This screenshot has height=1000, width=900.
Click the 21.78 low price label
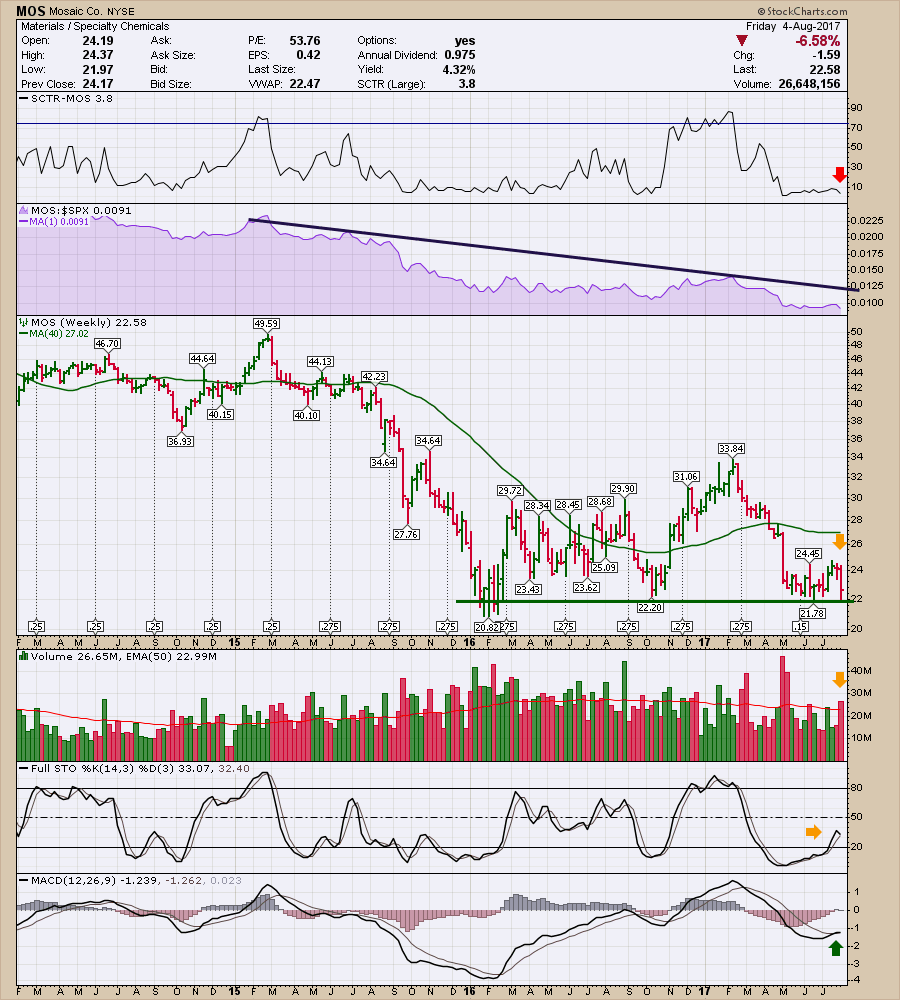point(813,613)
